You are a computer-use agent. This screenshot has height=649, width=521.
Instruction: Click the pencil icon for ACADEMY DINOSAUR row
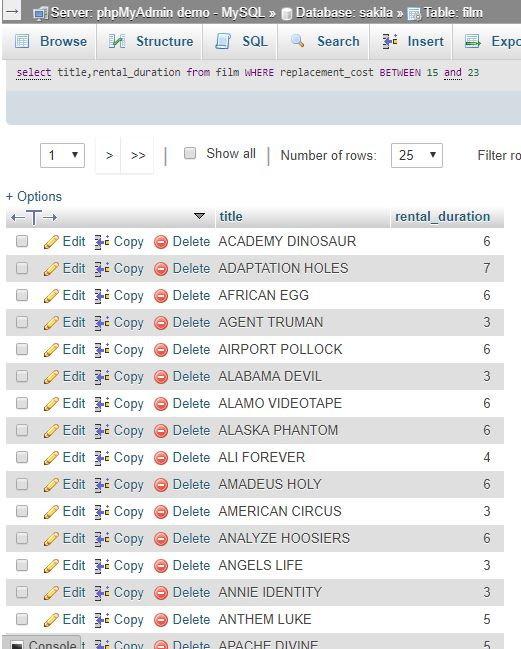(51, 242)
